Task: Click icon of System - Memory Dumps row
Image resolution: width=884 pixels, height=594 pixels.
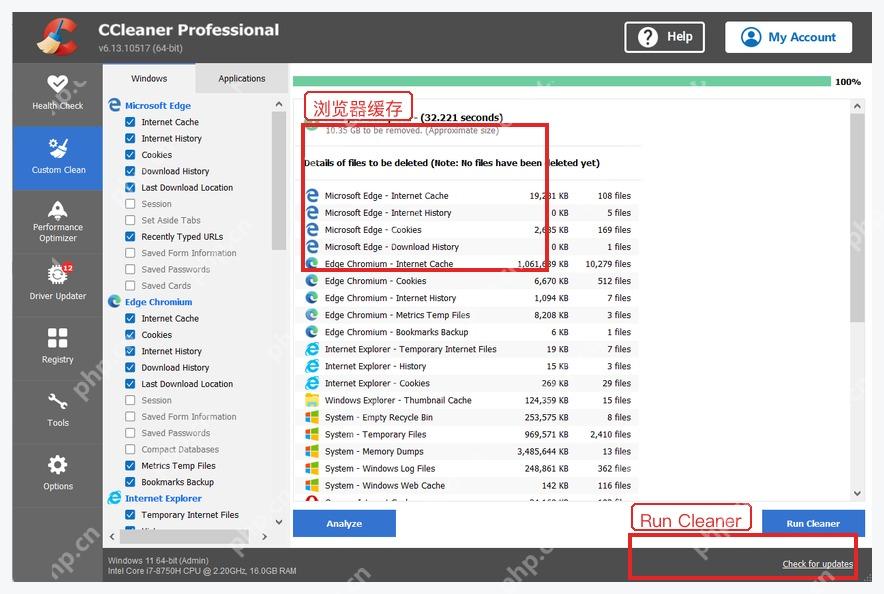Action: (312, 451)
